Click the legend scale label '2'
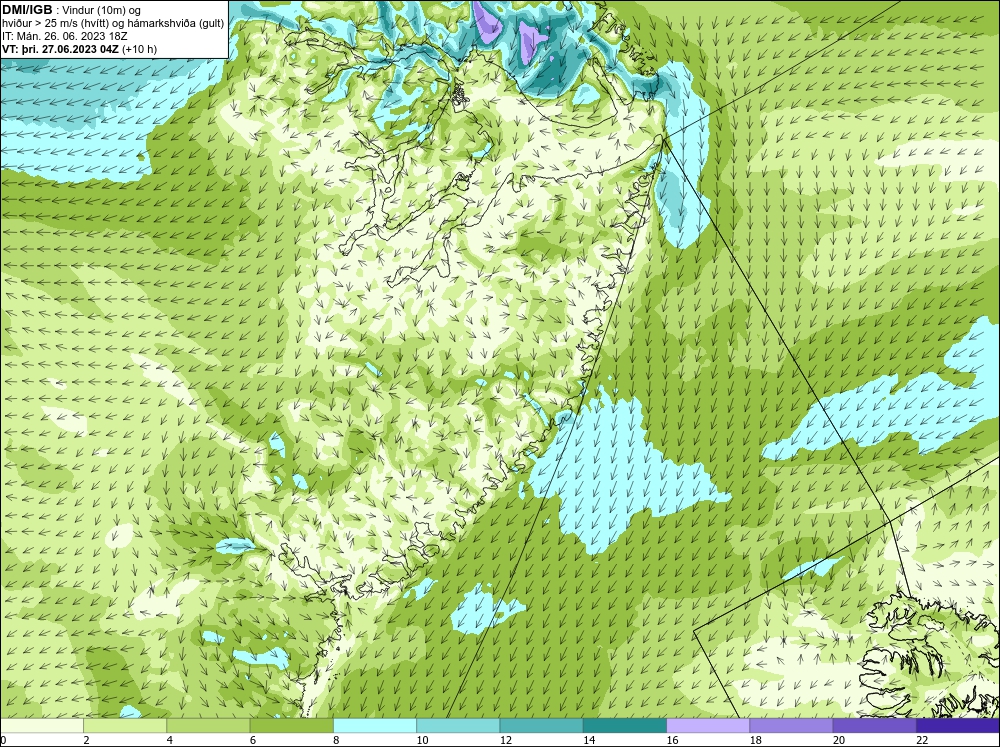The width and height of the screenshot is (1000, 747). pyautogui.click(x=86, y=740)
